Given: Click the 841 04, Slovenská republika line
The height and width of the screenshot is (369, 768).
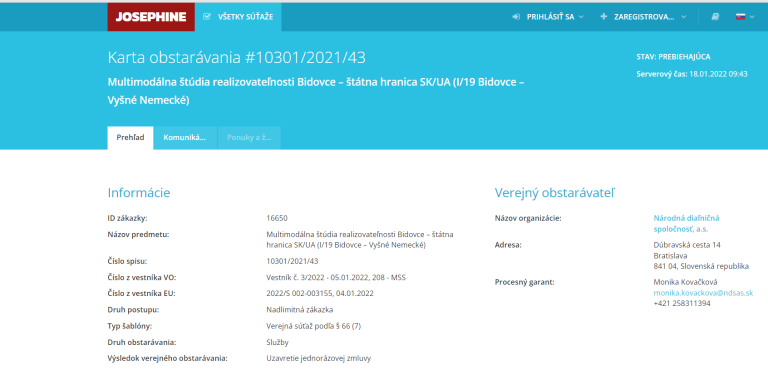Looking at the screenshot, I should click(x=701, y=266).
